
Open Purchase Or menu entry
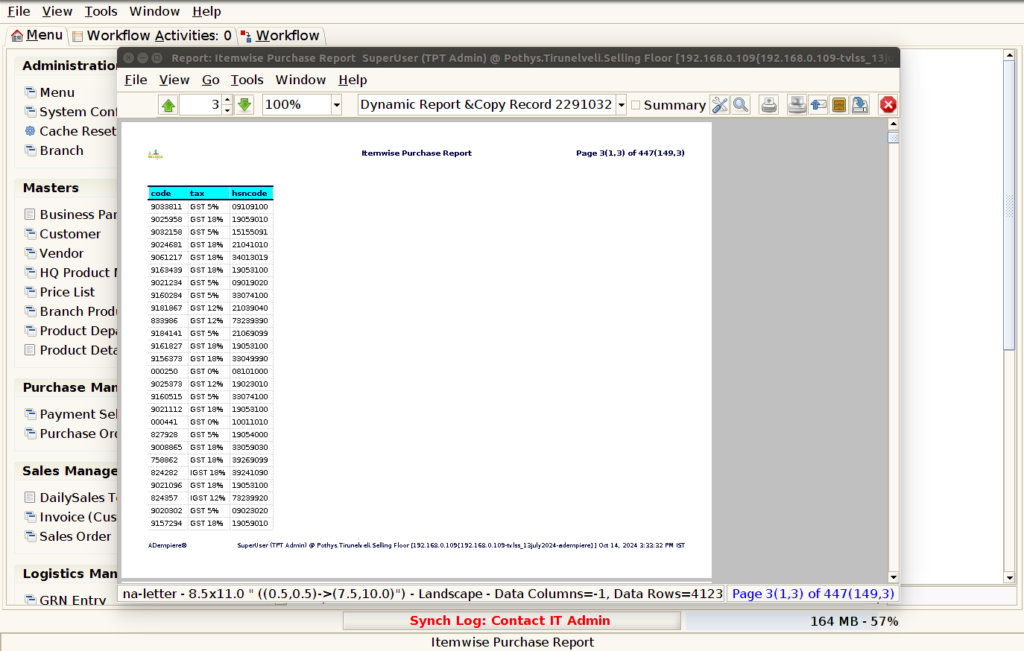pyautogui.click(x=78, y=433)
